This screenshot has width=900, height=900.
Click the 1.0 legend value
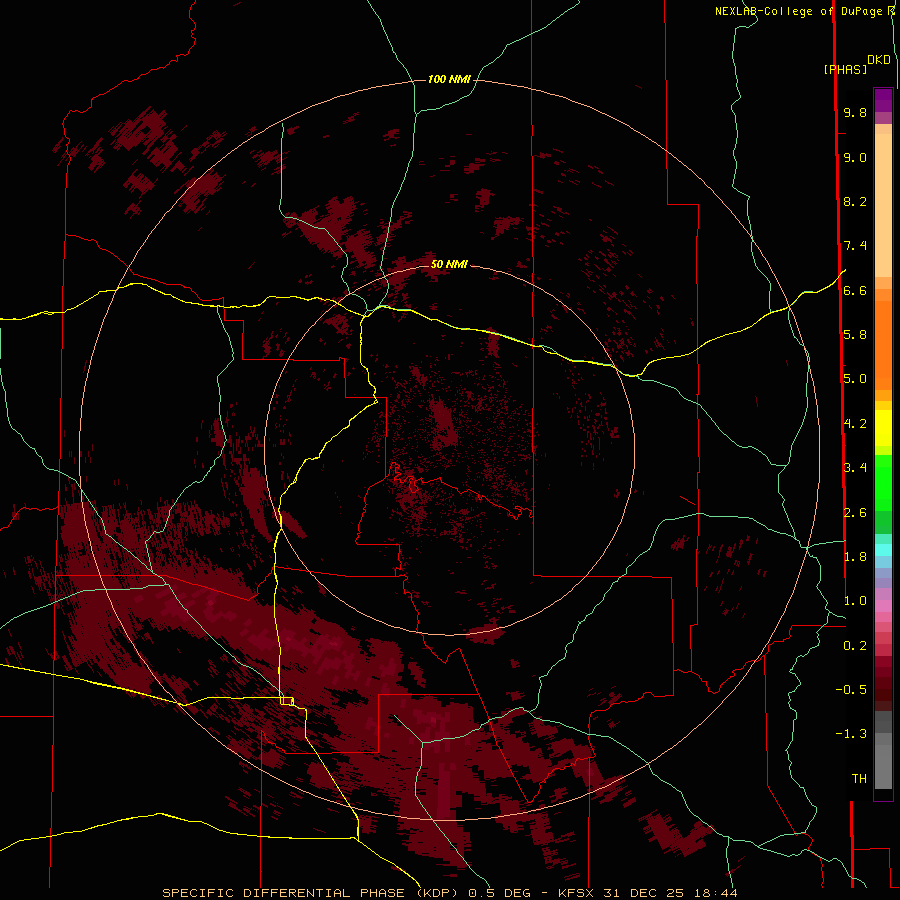(x=855, y=601)
